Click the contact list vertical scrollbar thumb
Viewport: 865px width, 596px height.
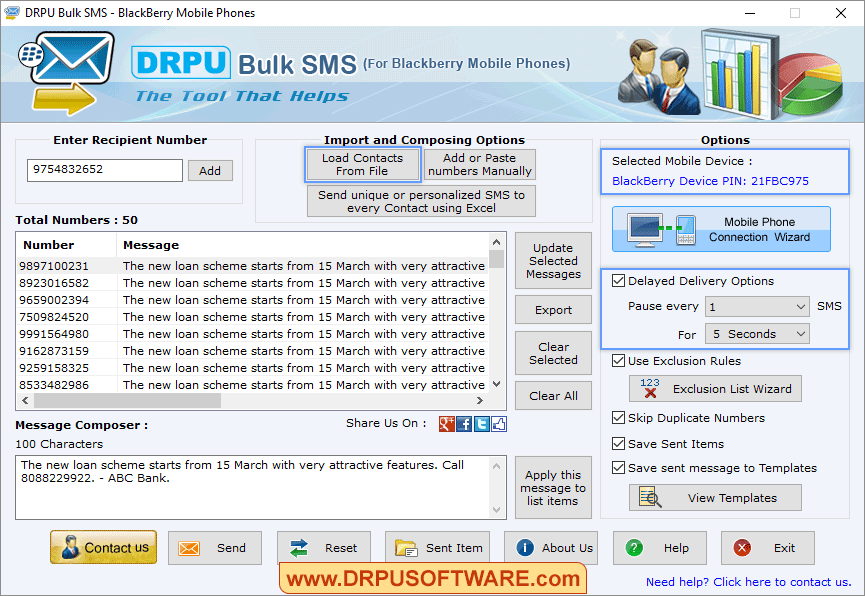496,259
